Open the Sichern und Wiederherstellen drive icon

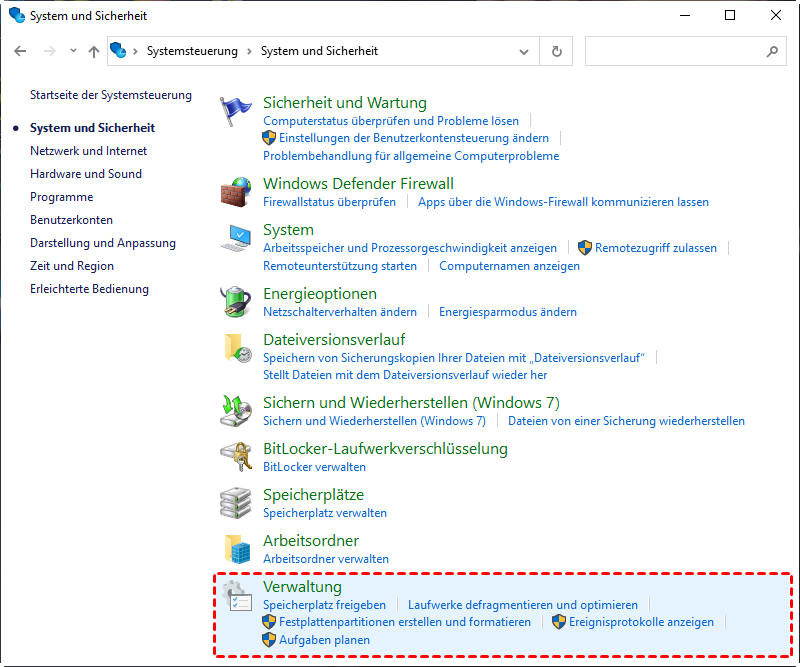tap(236, 411)
